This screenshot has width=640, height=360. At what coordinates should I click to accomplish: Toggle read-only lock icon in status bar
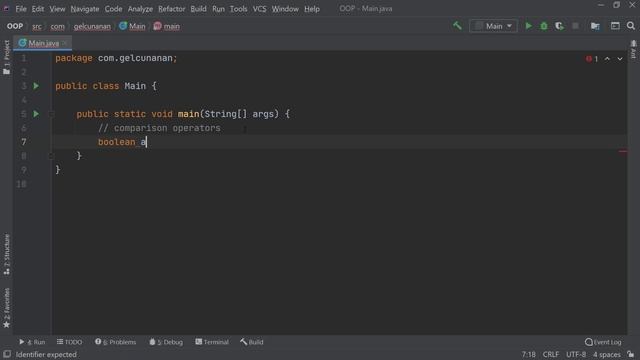tap(631, 354)
